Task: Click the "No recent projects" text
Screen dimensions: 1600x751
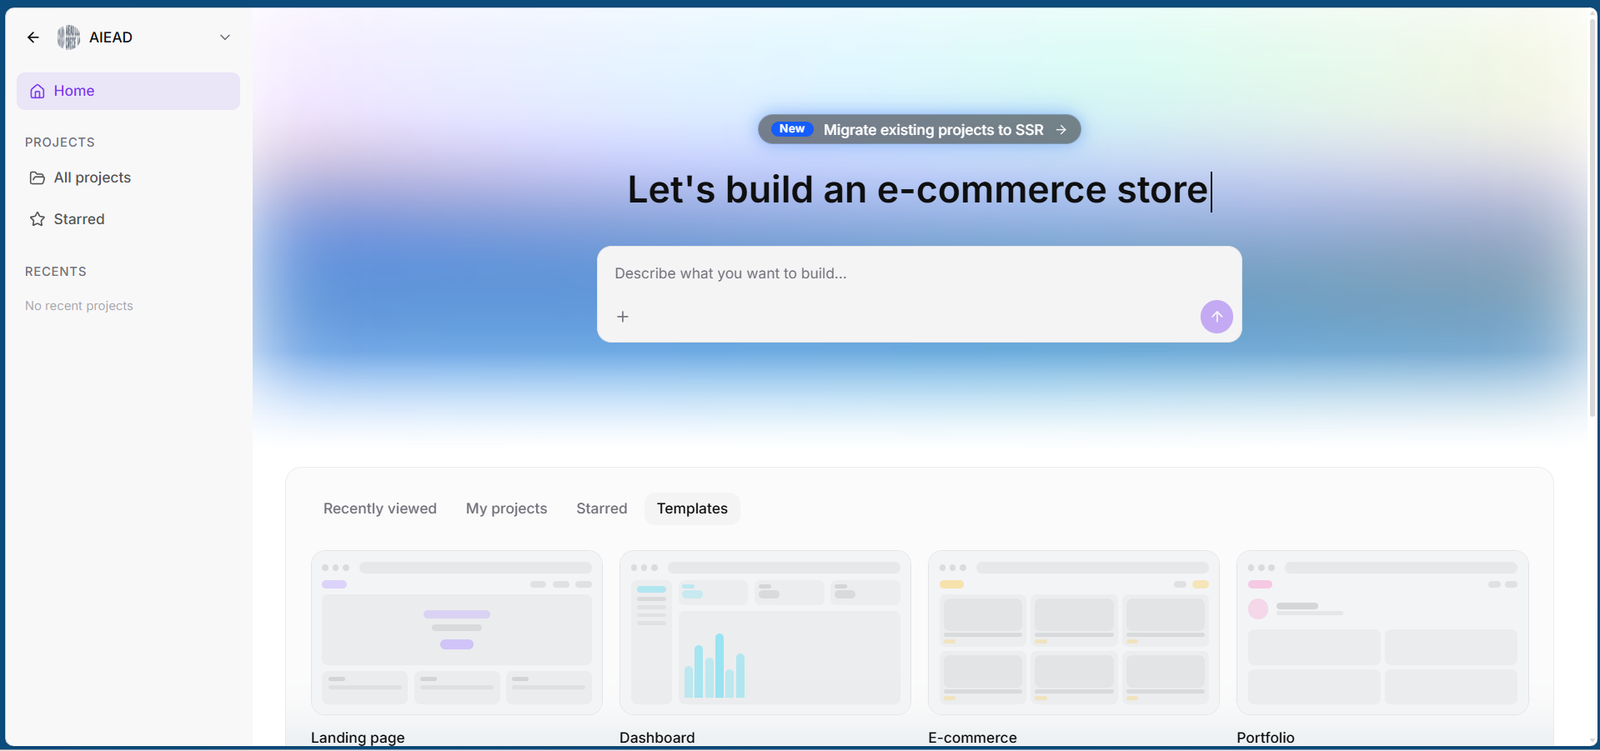Action: [79, 306]
